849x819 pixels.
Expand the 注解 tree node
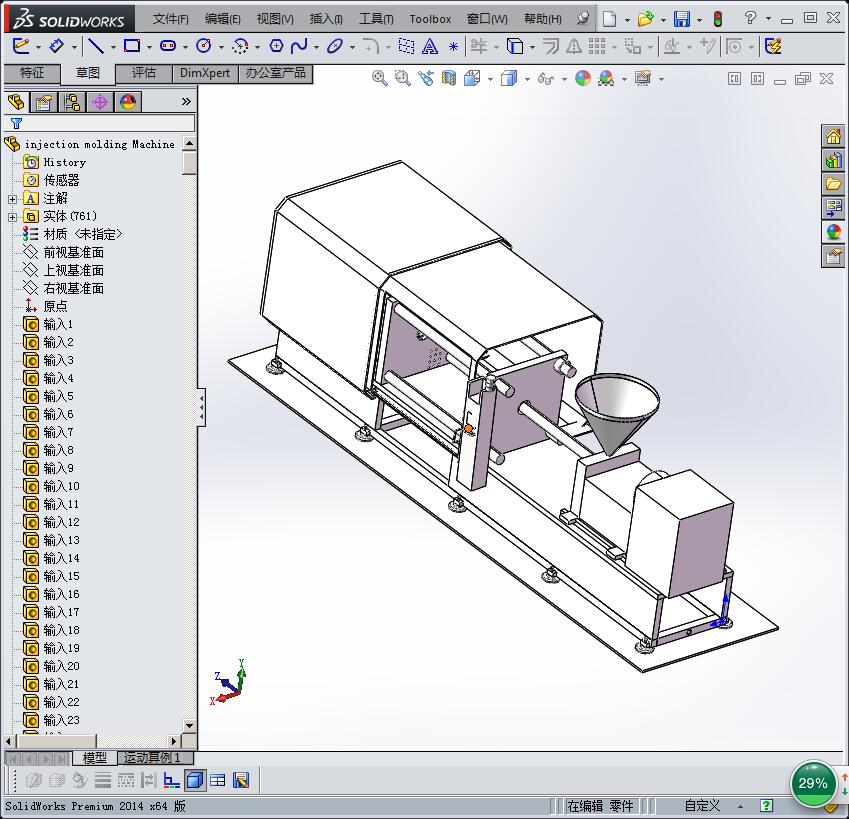click(12, 199)
